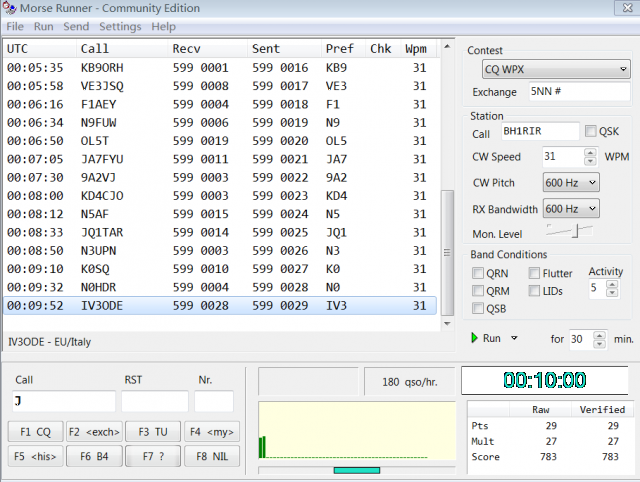Click the log scrollbar thumb

(x=447, y=253)
